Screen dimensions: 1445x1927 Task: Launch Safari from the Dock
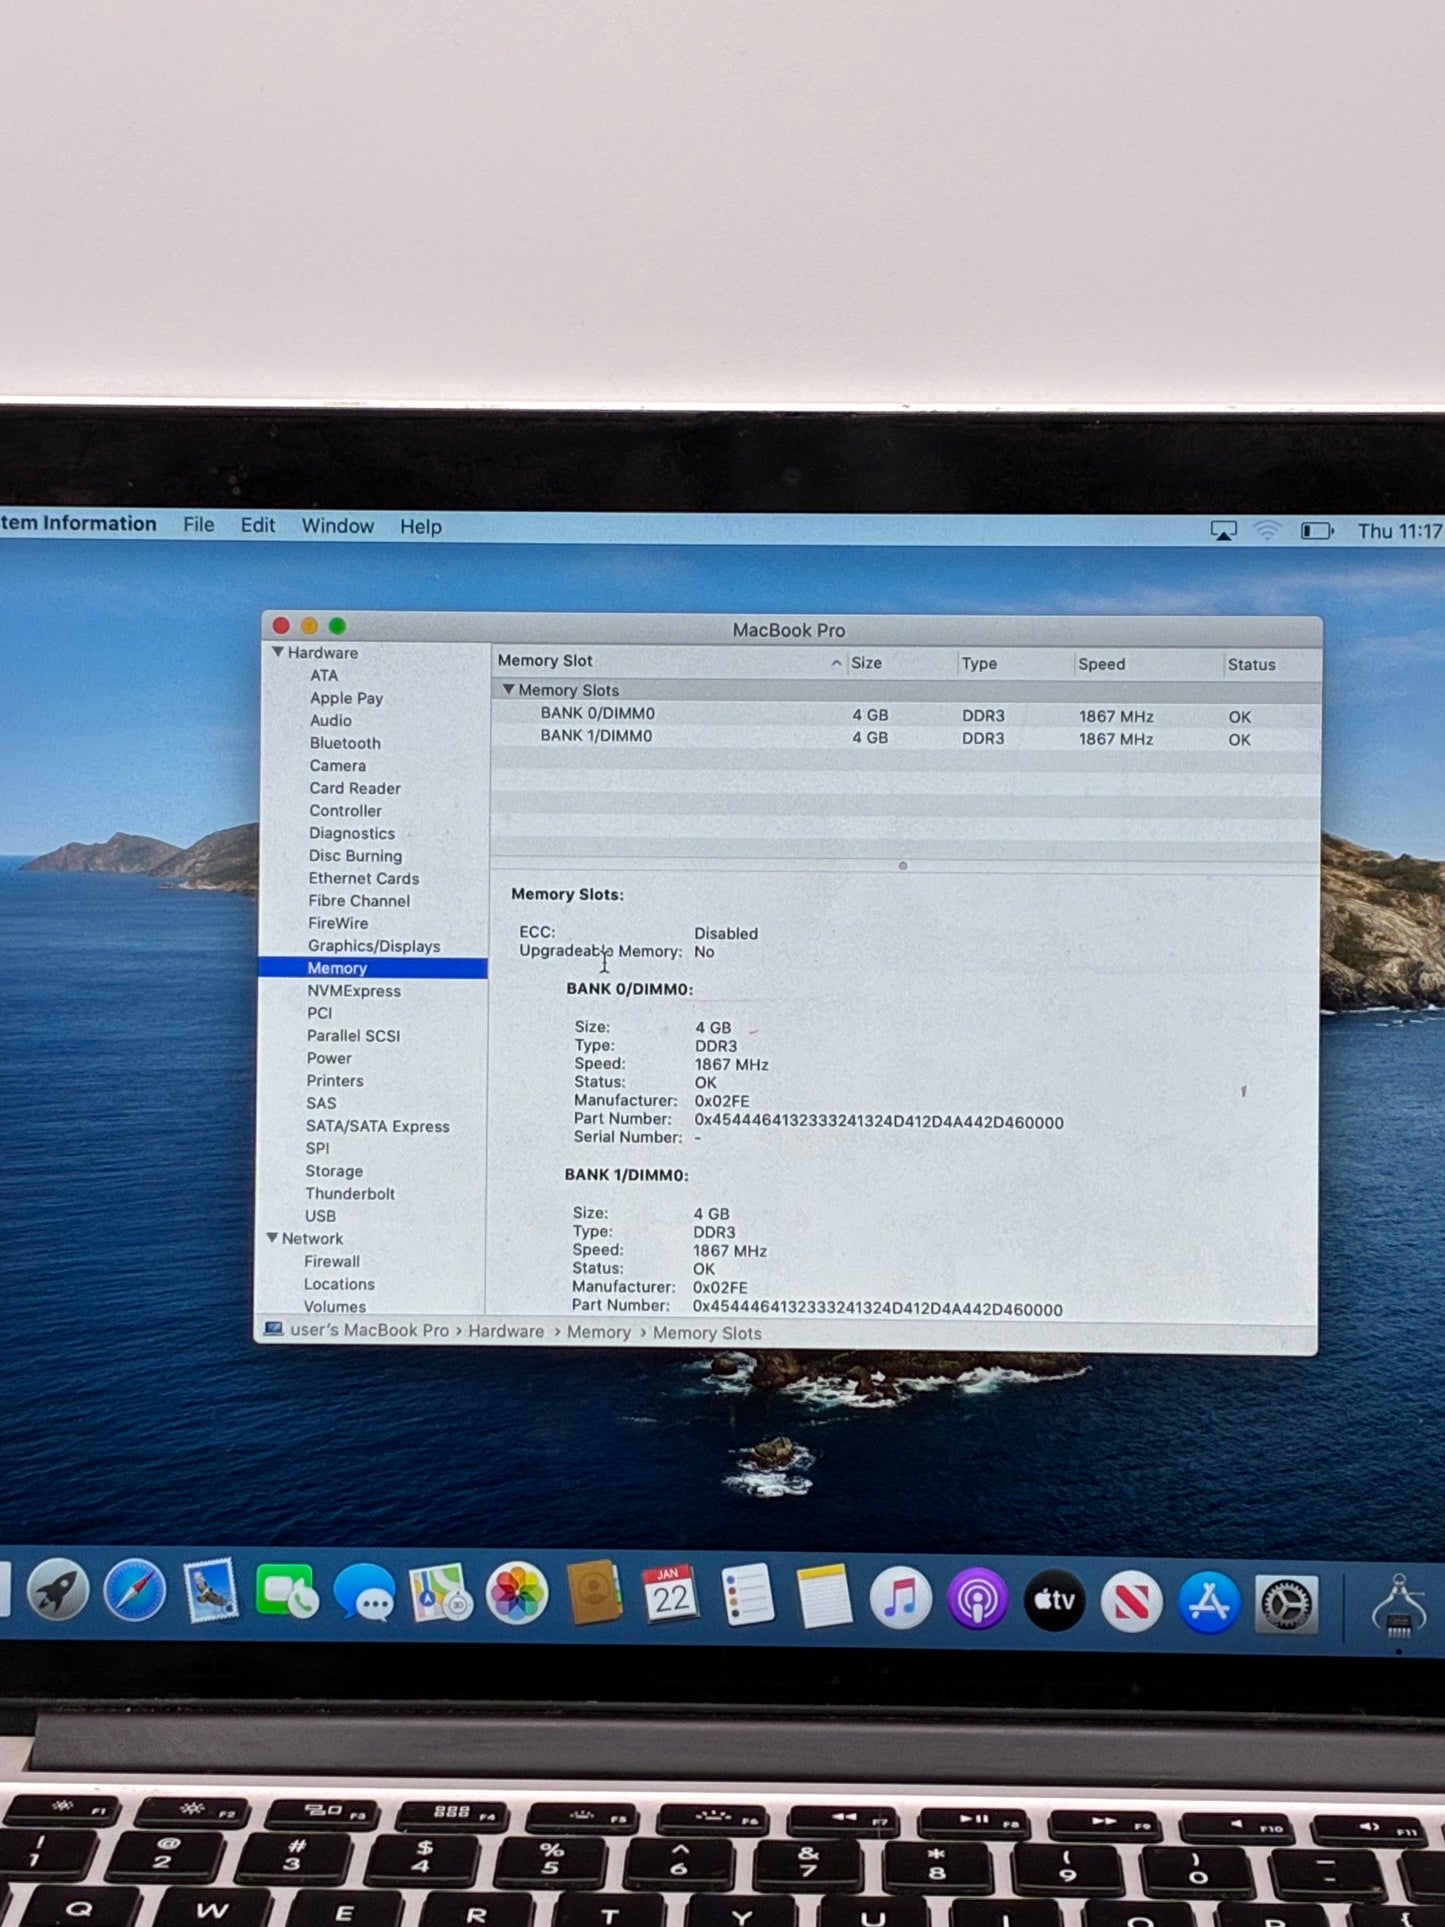point(135,1591)
